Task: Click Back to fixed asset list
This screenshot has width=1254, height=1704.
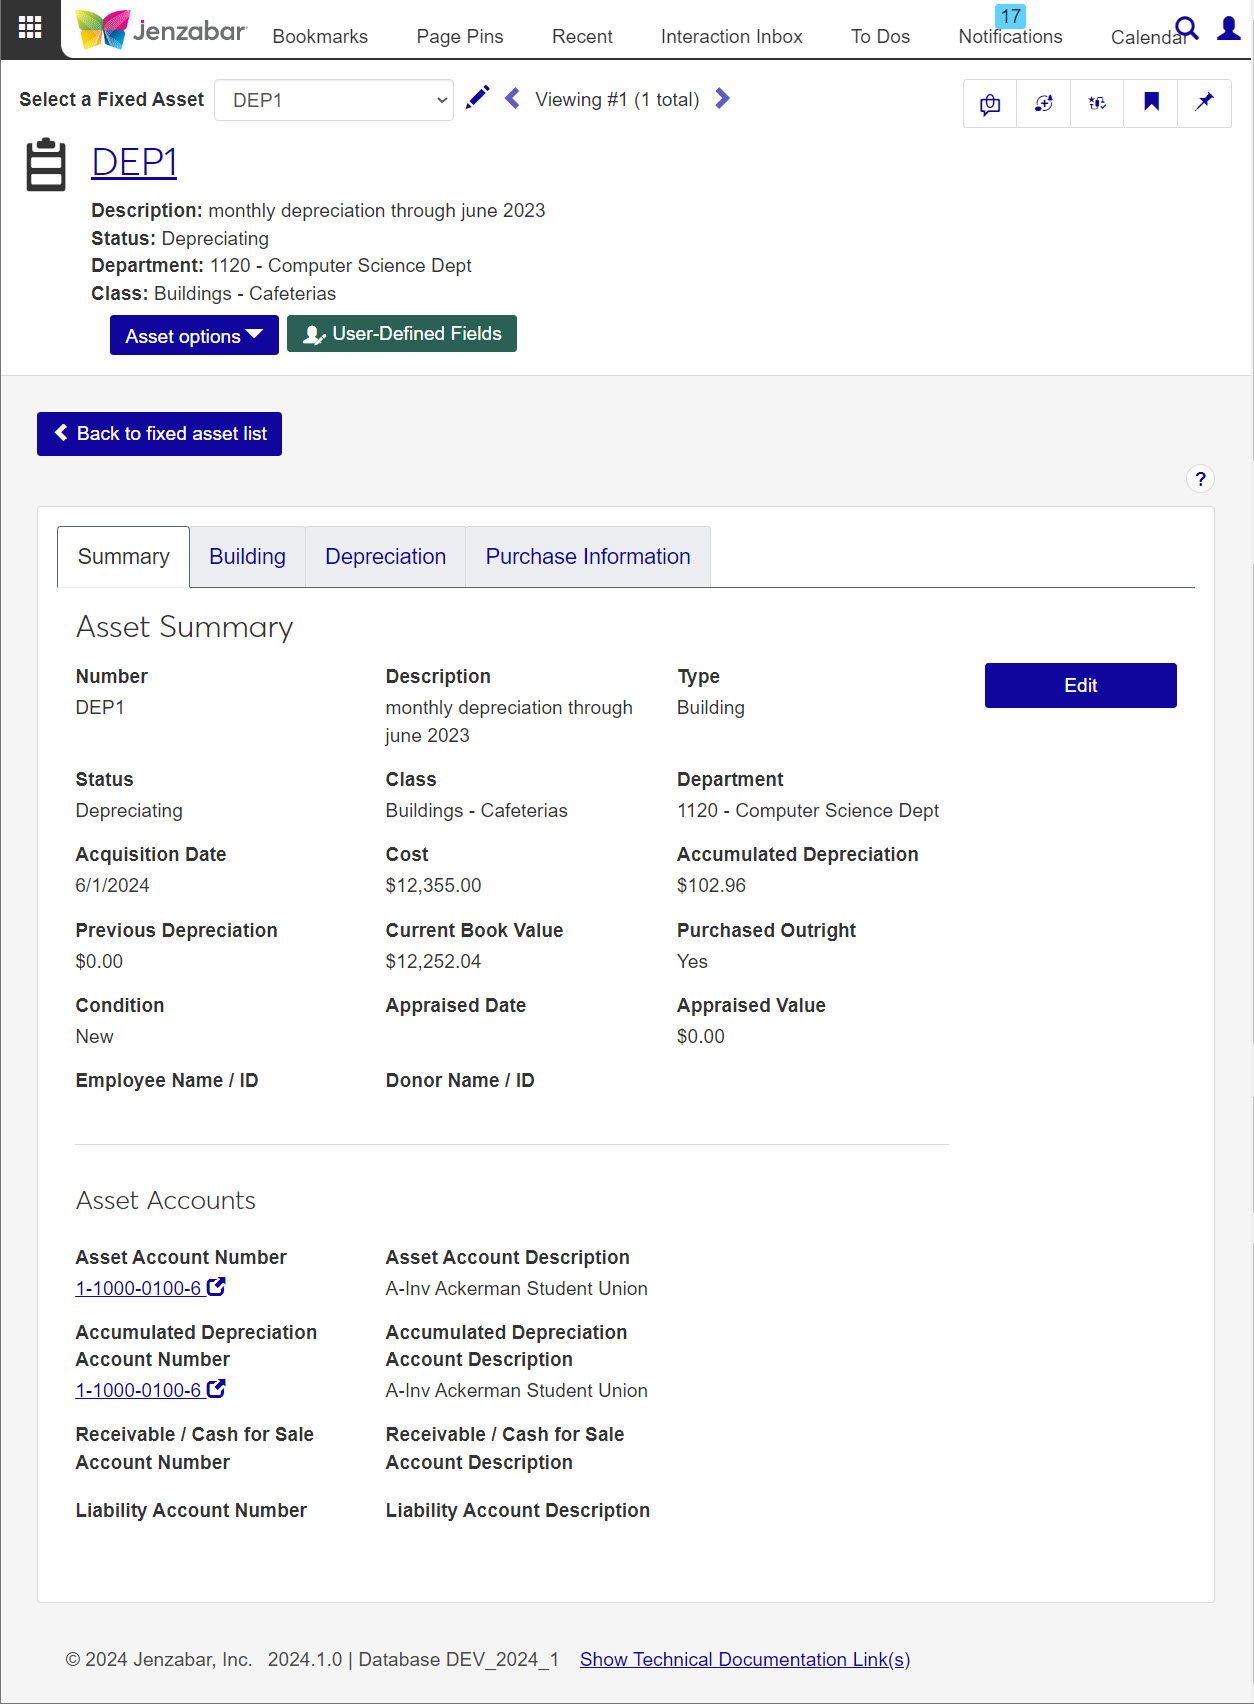Action: tap(160, 434)
